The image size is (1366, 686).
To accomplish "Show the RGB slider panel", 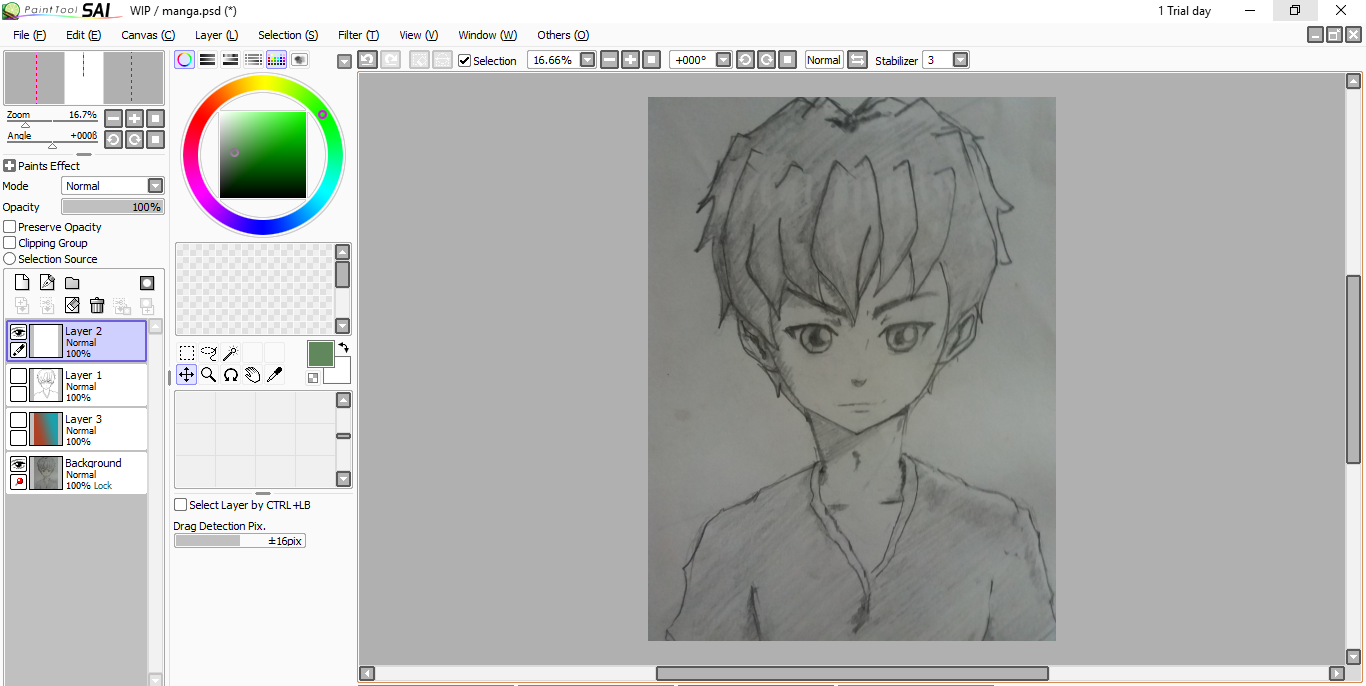I will pyautogui.click(x=207, y=60).
